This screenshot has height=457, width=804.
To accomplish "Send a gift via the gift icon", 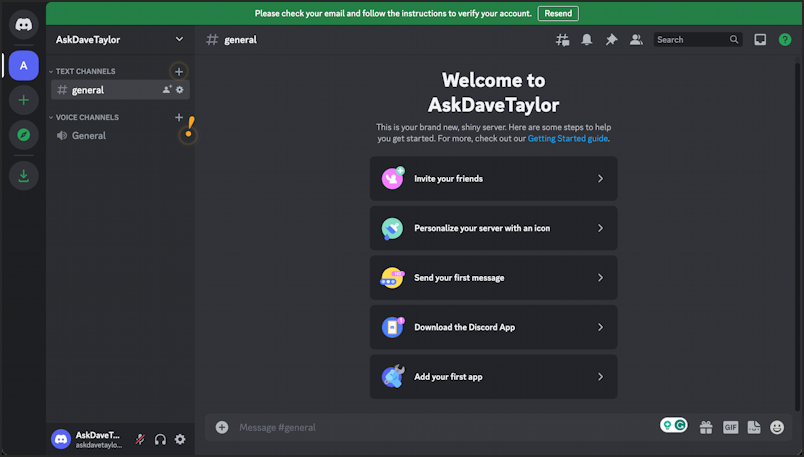I will [706, 427].
